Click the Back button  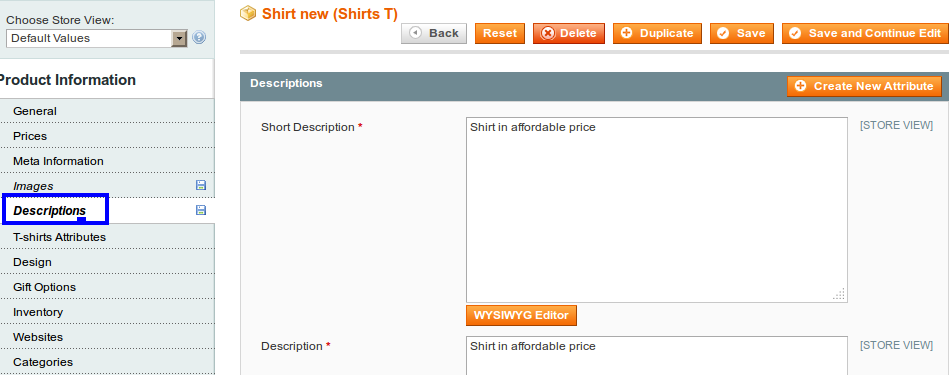click(x=434, y=33)
